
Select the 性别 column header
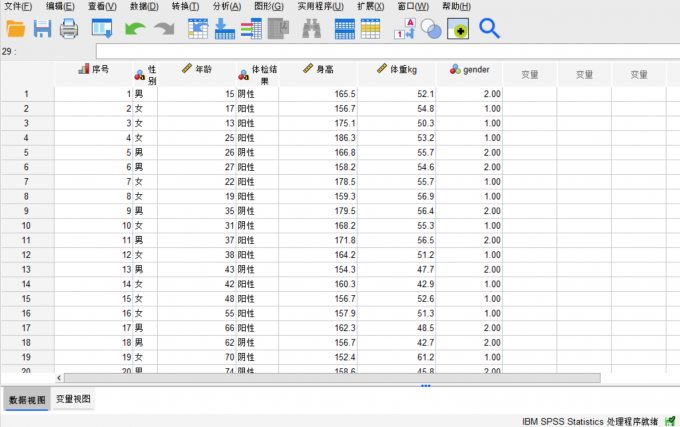click(x=145, y=74)
